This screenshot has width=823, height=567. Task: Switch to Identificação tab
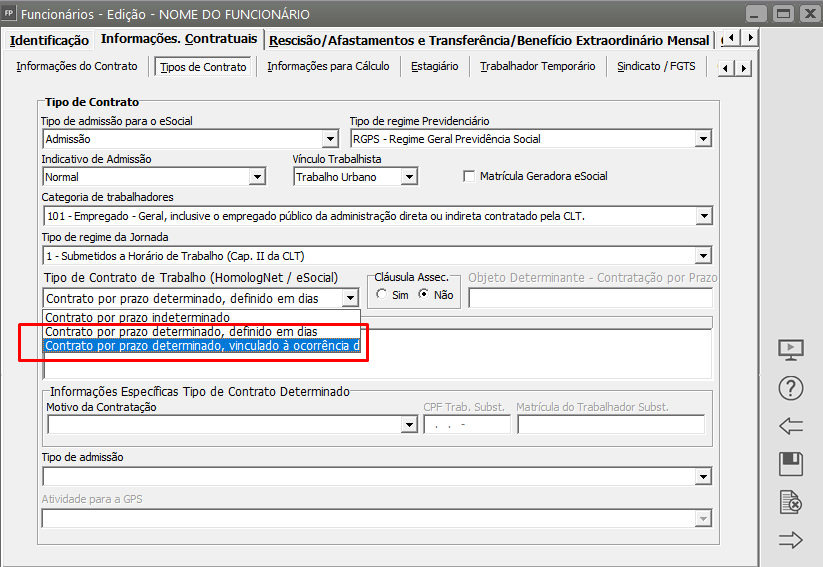49,40
